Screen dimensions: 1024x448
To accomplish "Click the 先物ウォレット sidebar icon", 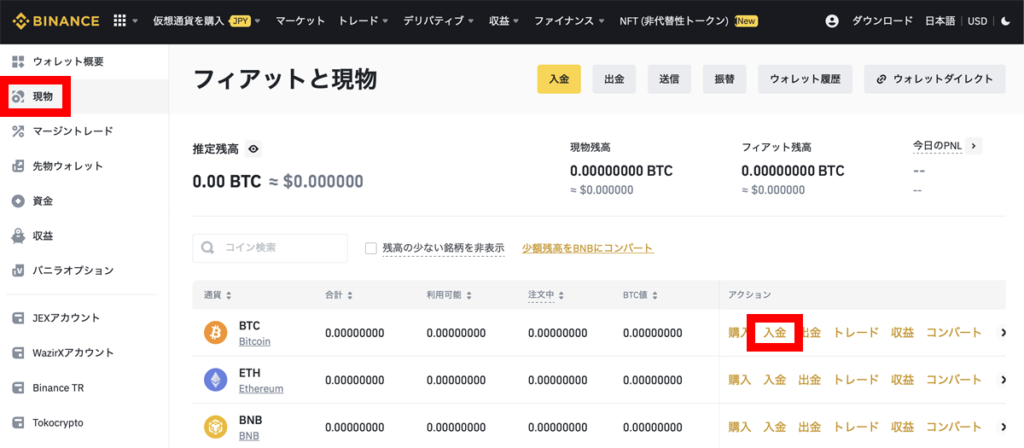I will 18,166.
